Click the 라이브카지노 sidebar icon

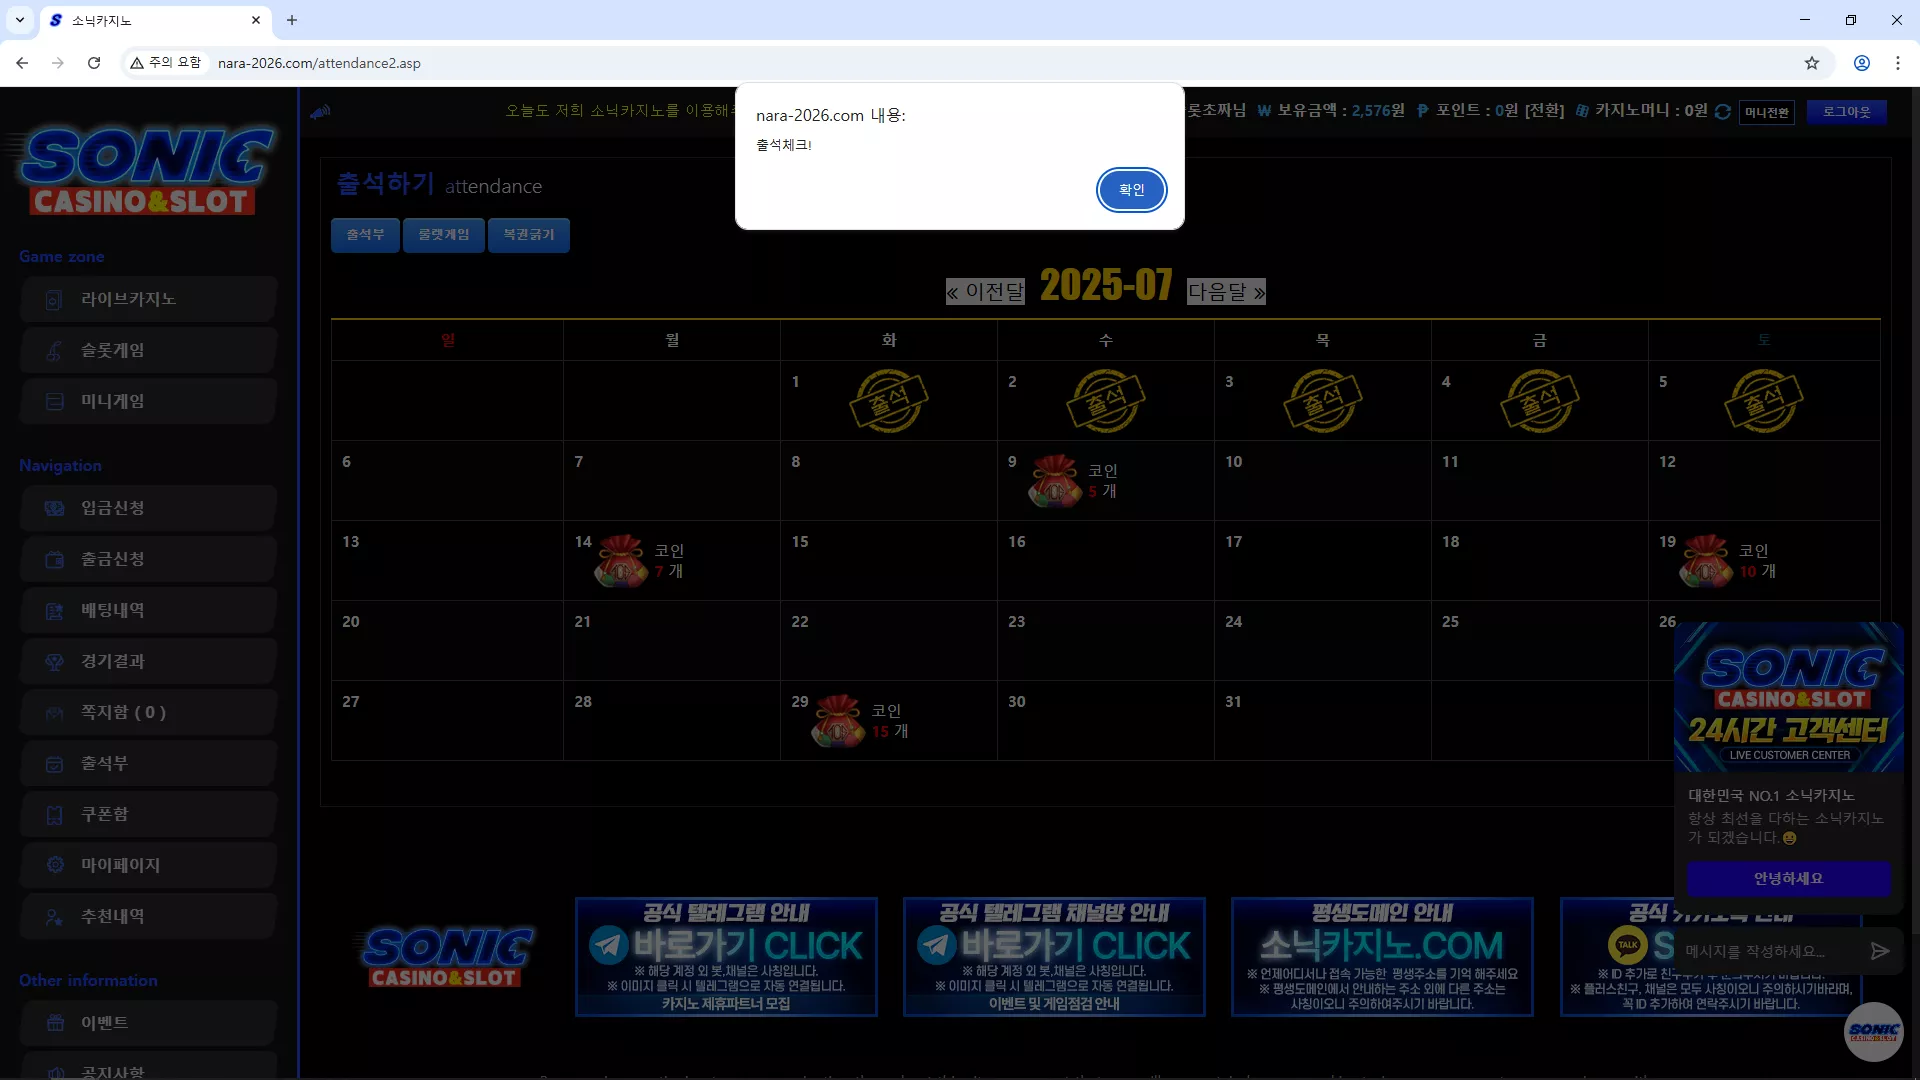[55, 299]
